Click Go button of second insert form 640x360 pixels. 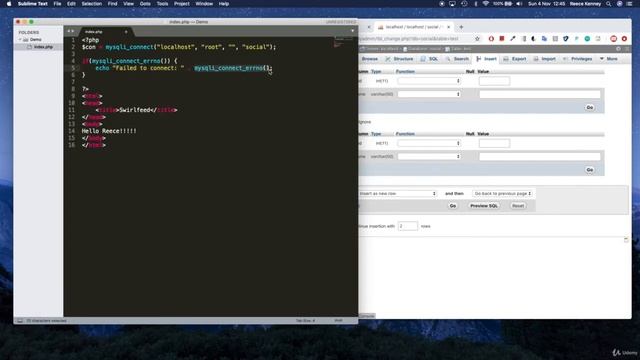(x=590, y=170)
